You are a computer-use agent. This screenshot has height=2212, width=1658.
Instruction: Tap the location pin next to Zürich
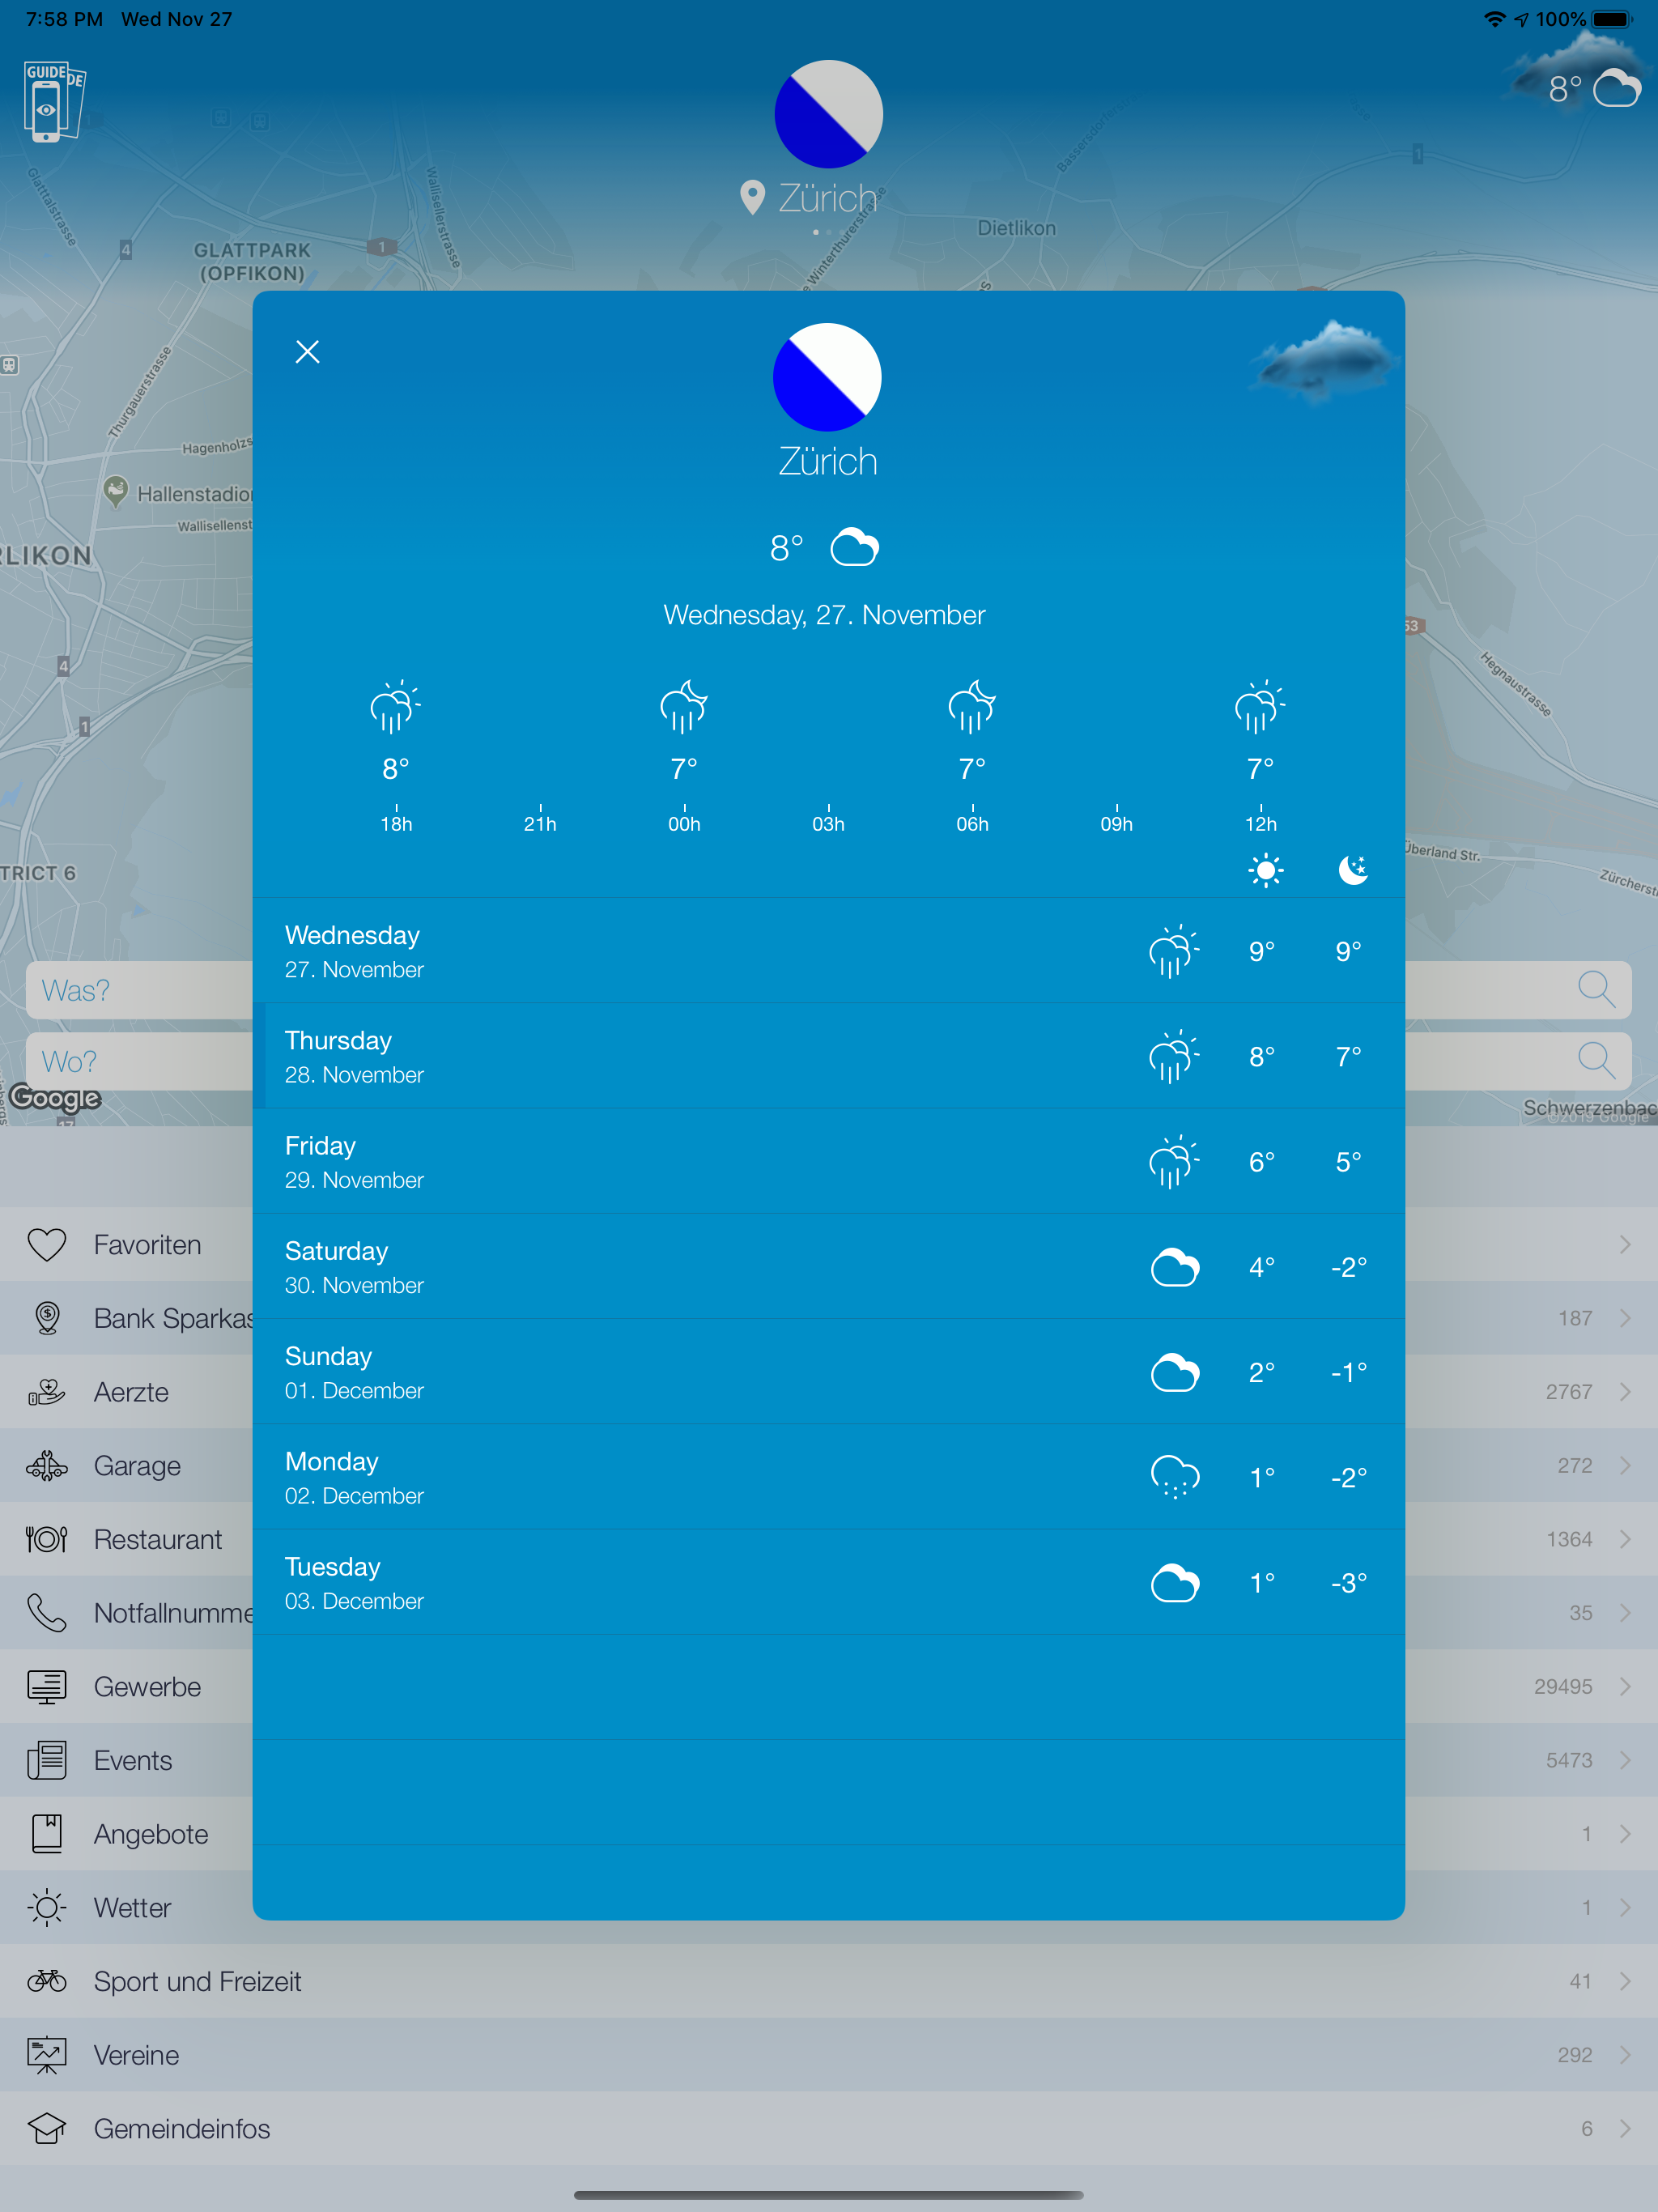(752, 197)
